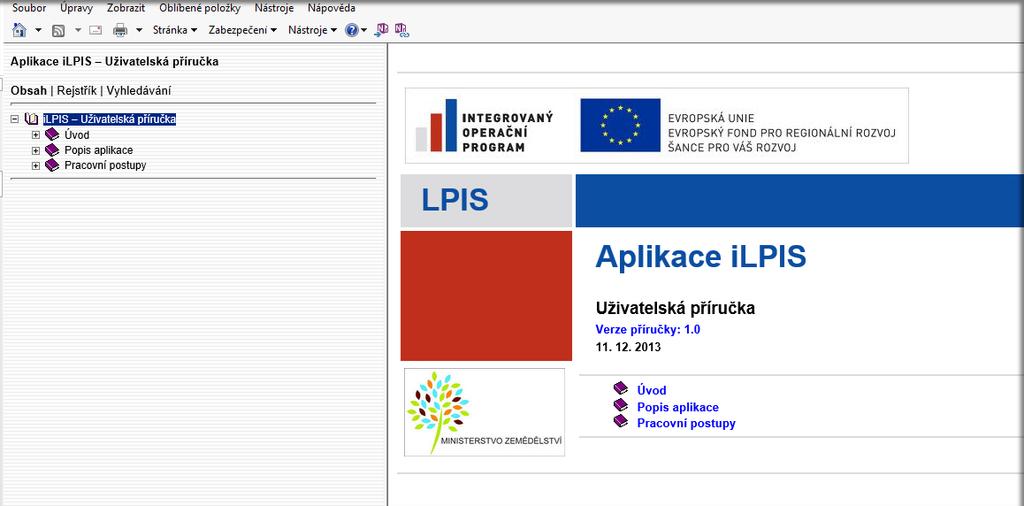Click the book icon beside Pracovní postupy in the tree

click(x=52, y=165)
